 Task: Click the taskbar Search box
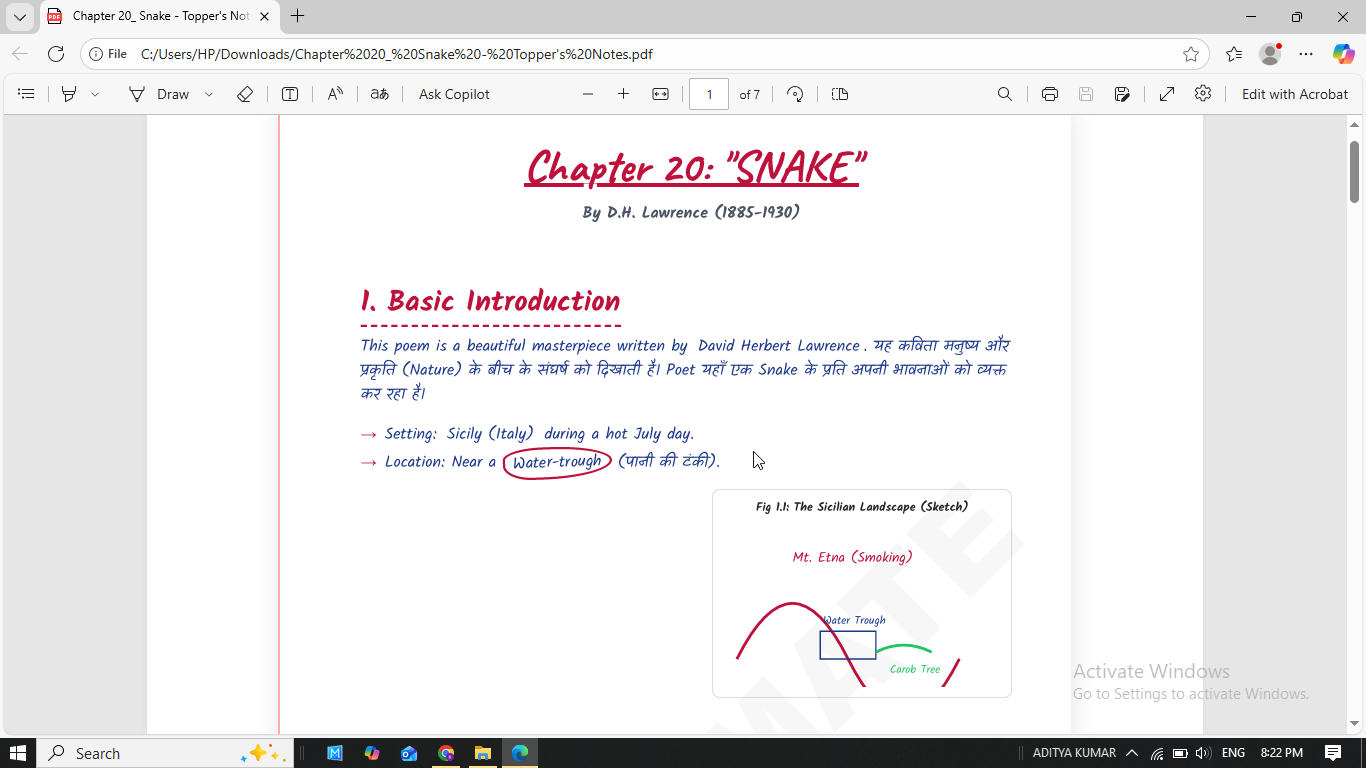coord(166,753)
